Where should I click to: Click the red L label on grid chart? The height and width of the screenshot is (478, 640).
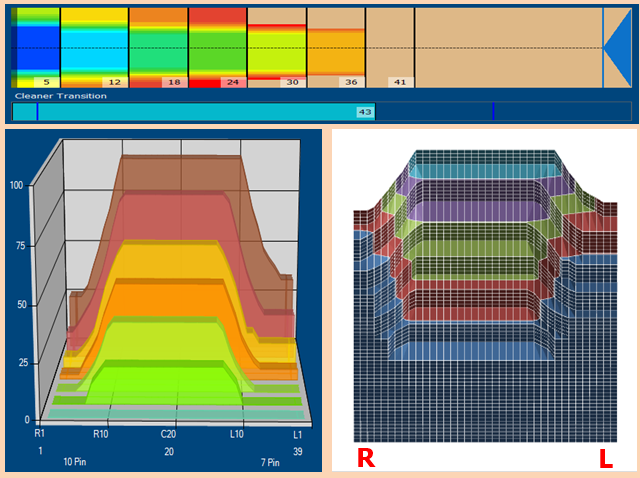(x=605, y=458)
